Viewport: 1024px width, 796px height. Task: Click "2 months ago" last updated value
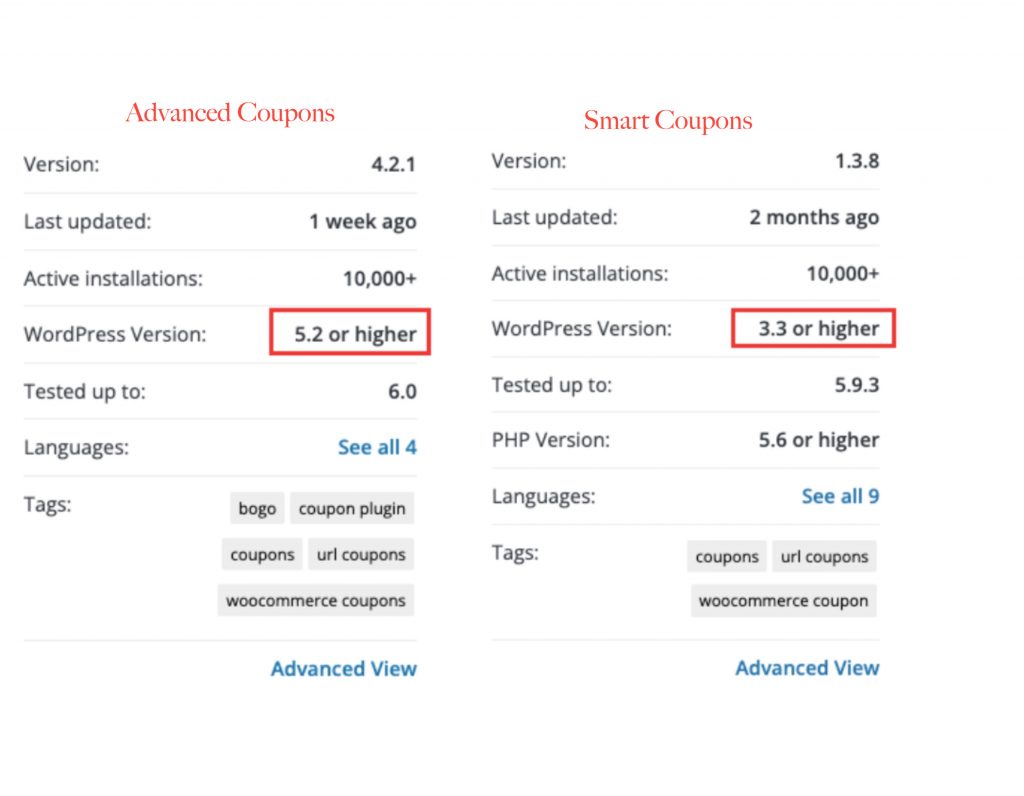(x=814, y=217)
